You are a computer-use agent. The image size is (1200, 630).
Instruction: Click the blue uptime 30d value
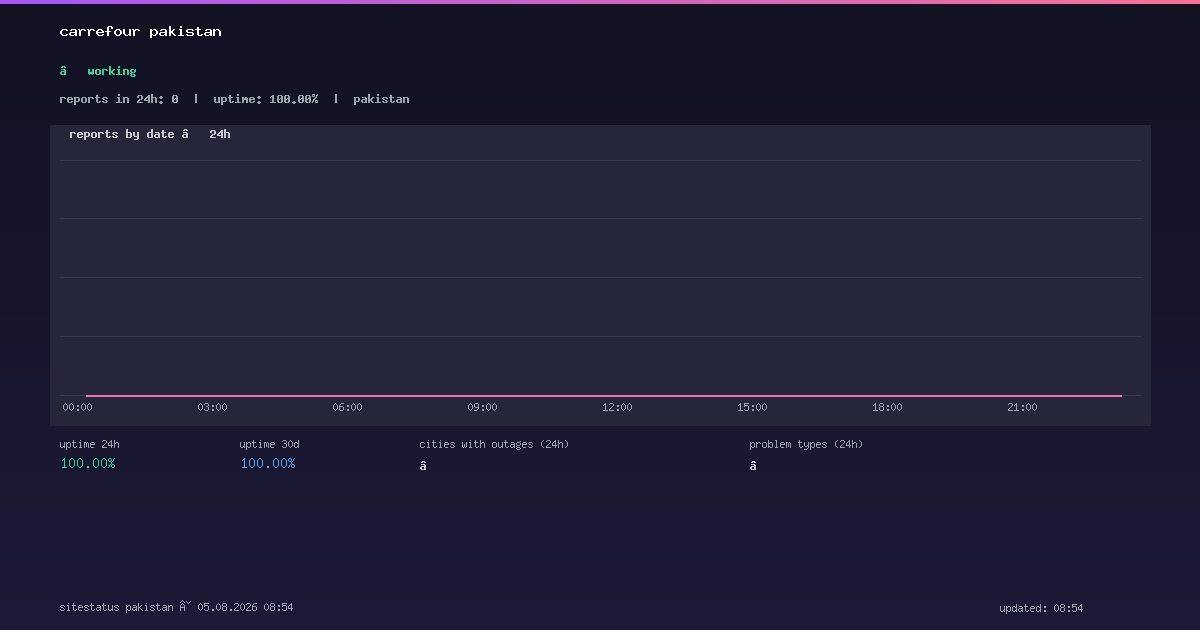pos(268,463)
